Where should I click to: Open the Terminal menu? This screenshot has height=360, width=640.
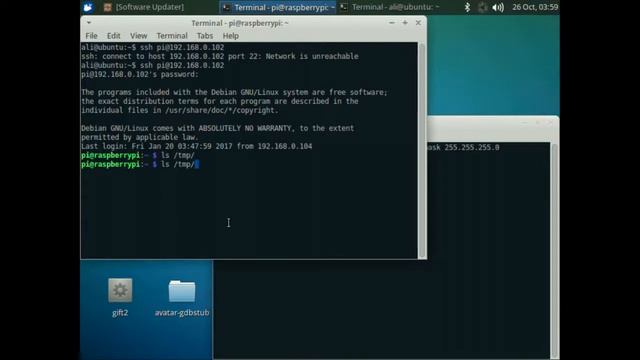(x=172, y=36)
